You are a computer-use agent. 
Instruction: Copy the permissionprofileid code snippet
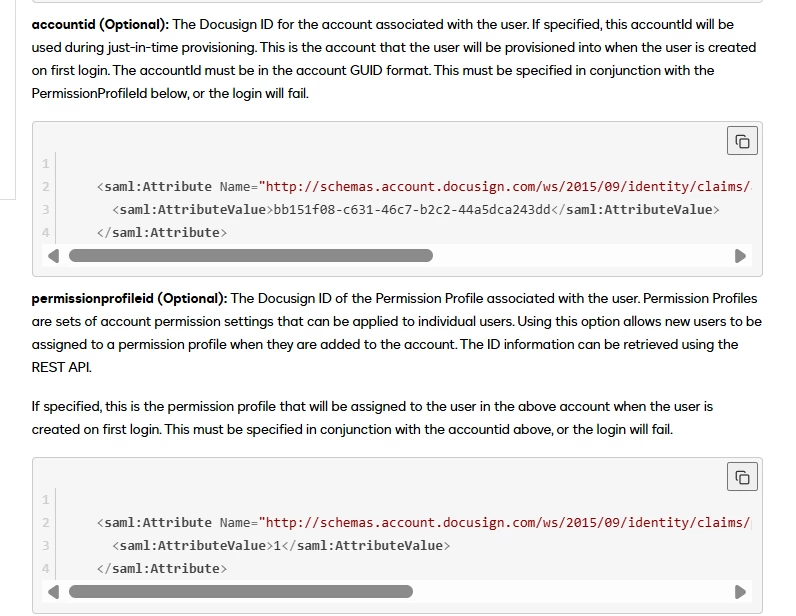point(742,477)
